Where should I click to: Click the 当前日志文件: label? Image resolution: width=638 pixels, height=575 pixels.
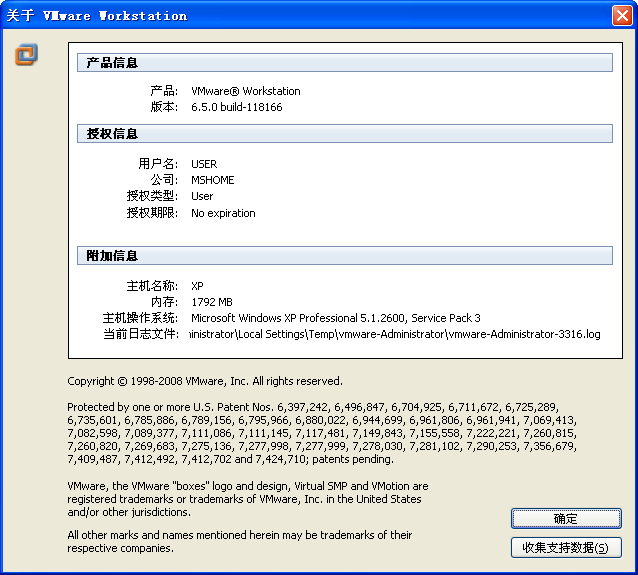140,334
